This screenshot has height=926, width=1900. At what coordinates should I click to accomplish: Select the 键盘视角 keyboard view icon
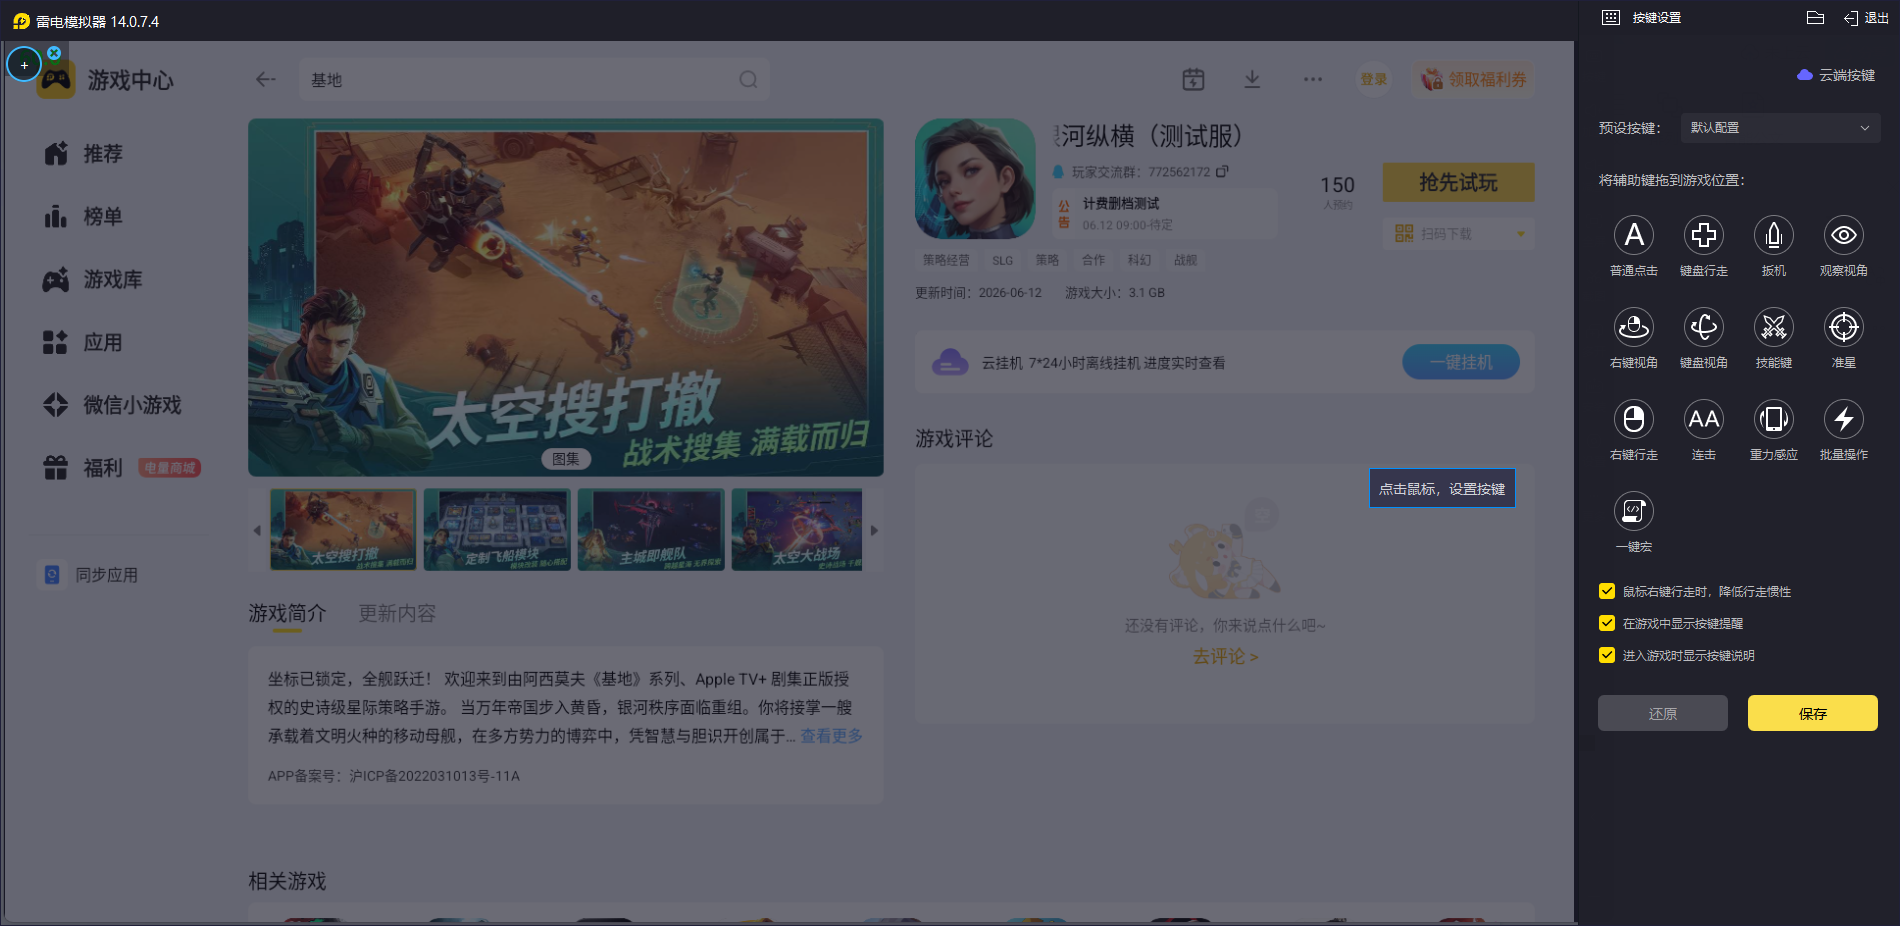tap(1704, 327)
